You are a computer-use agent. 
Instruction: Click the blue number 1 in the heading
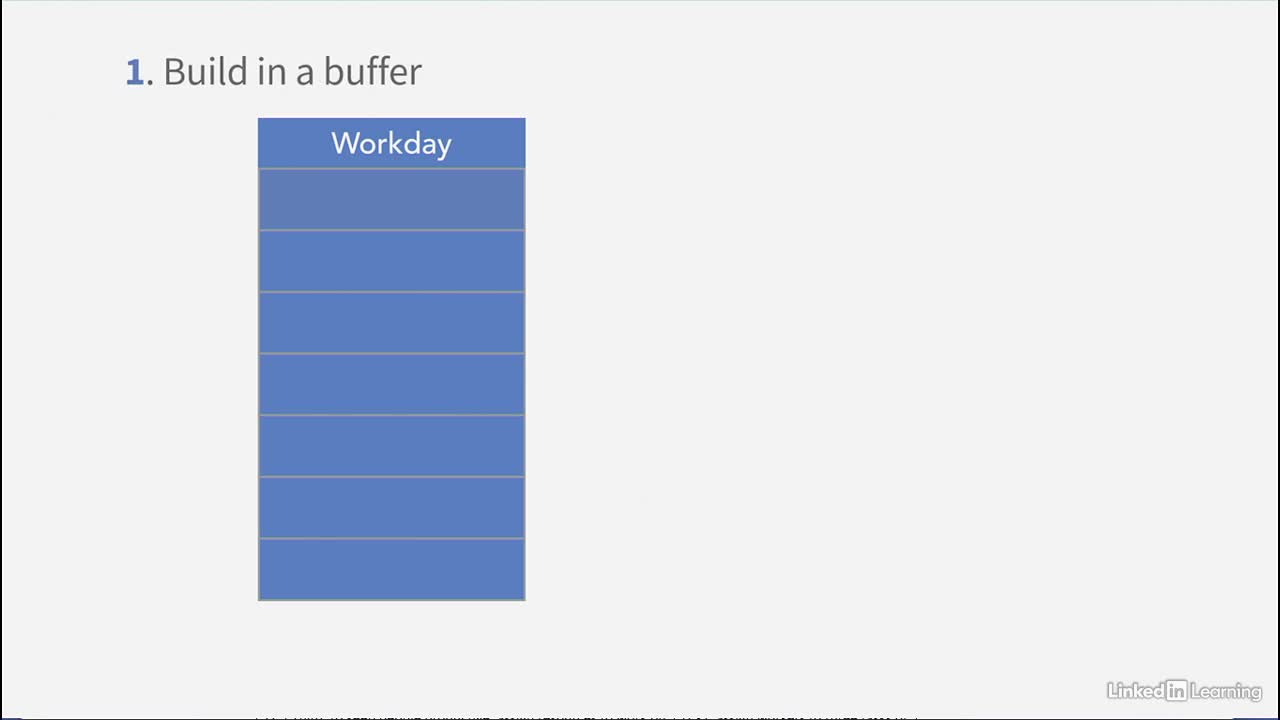(134, 72)
